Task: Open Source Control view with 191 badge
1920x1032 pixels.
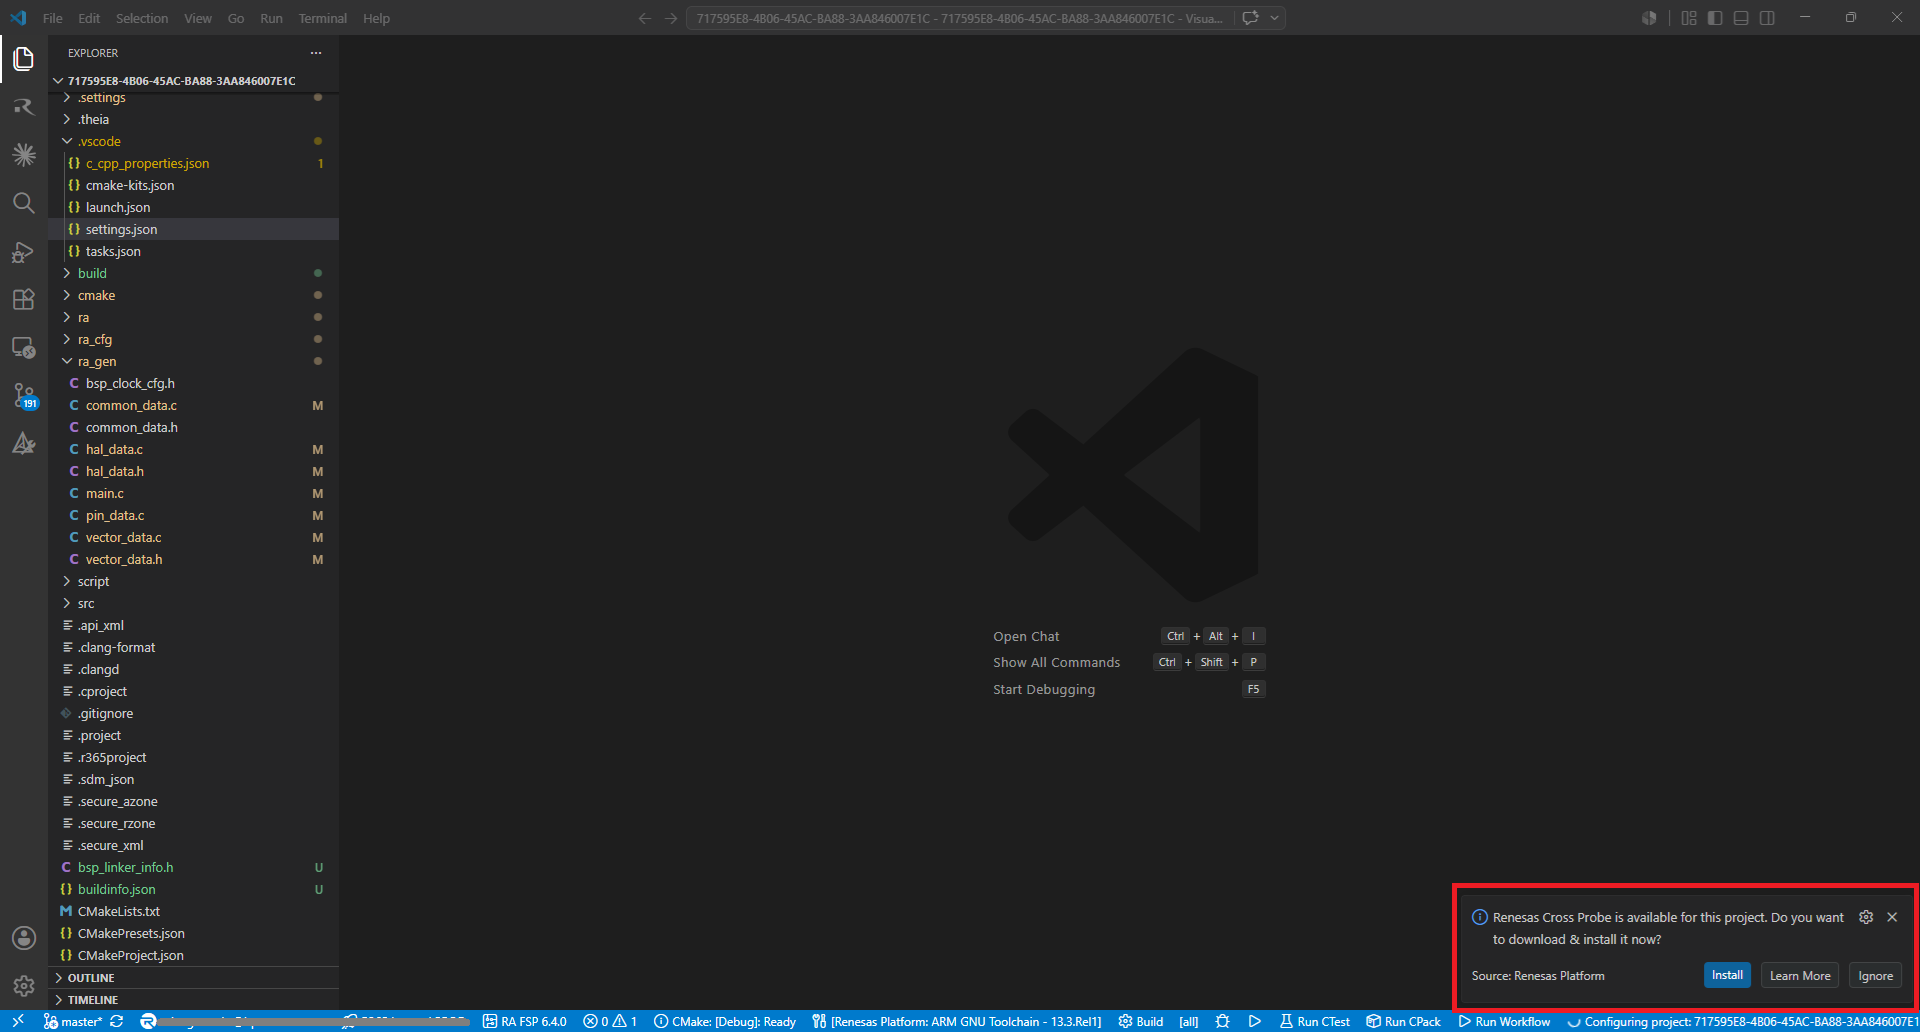Action: tap(24, 395)
